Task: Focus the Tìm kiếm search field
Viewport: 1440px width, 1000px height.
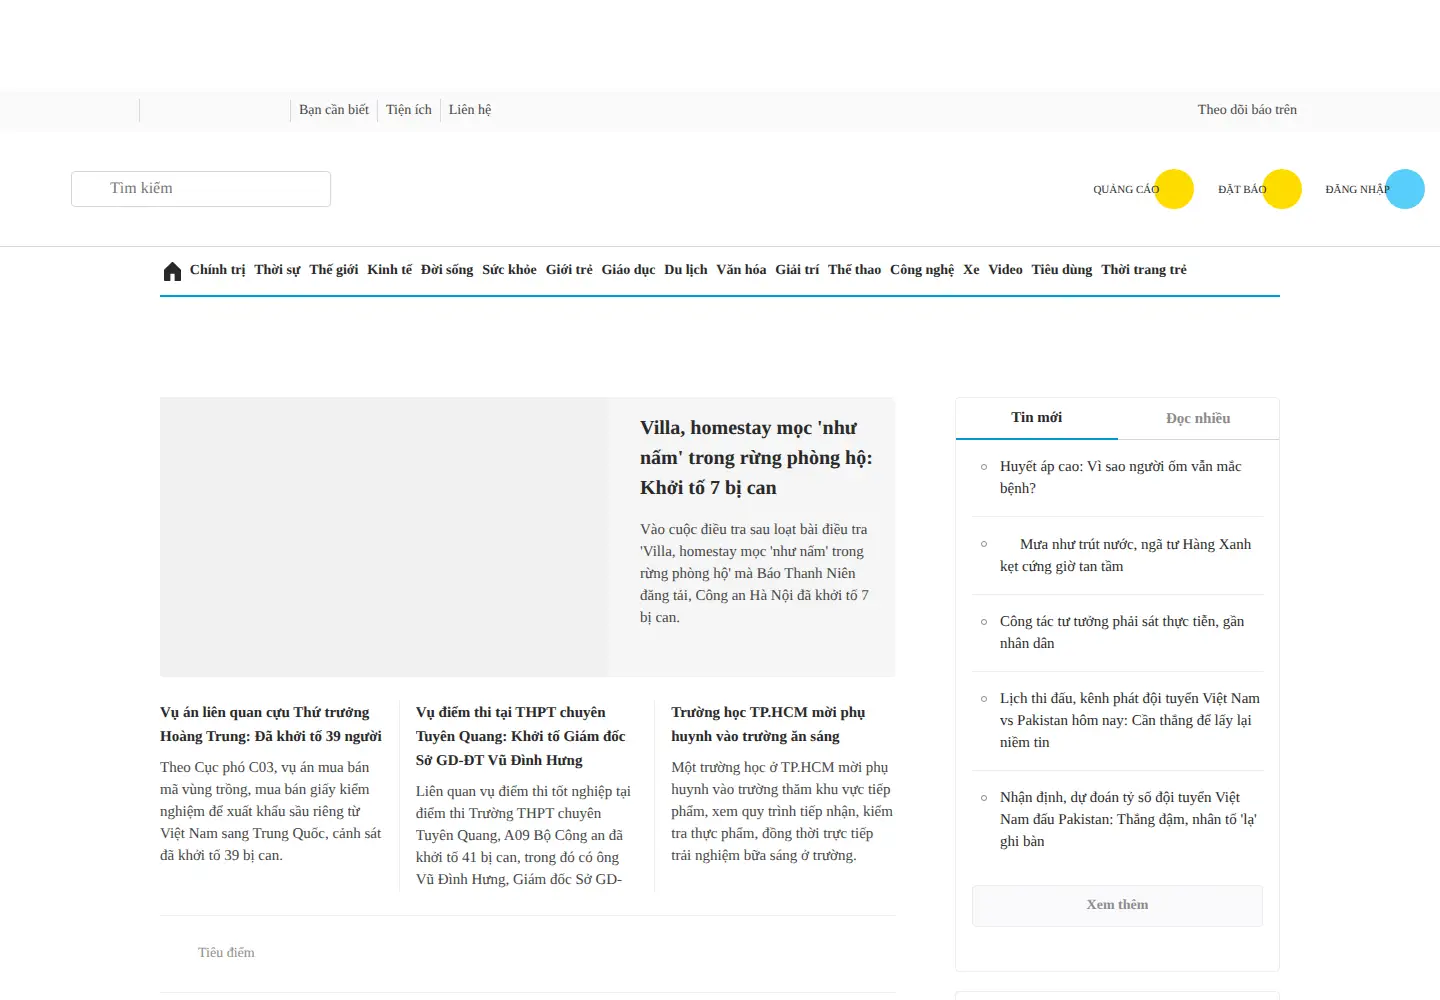Action: coord(201,189)
